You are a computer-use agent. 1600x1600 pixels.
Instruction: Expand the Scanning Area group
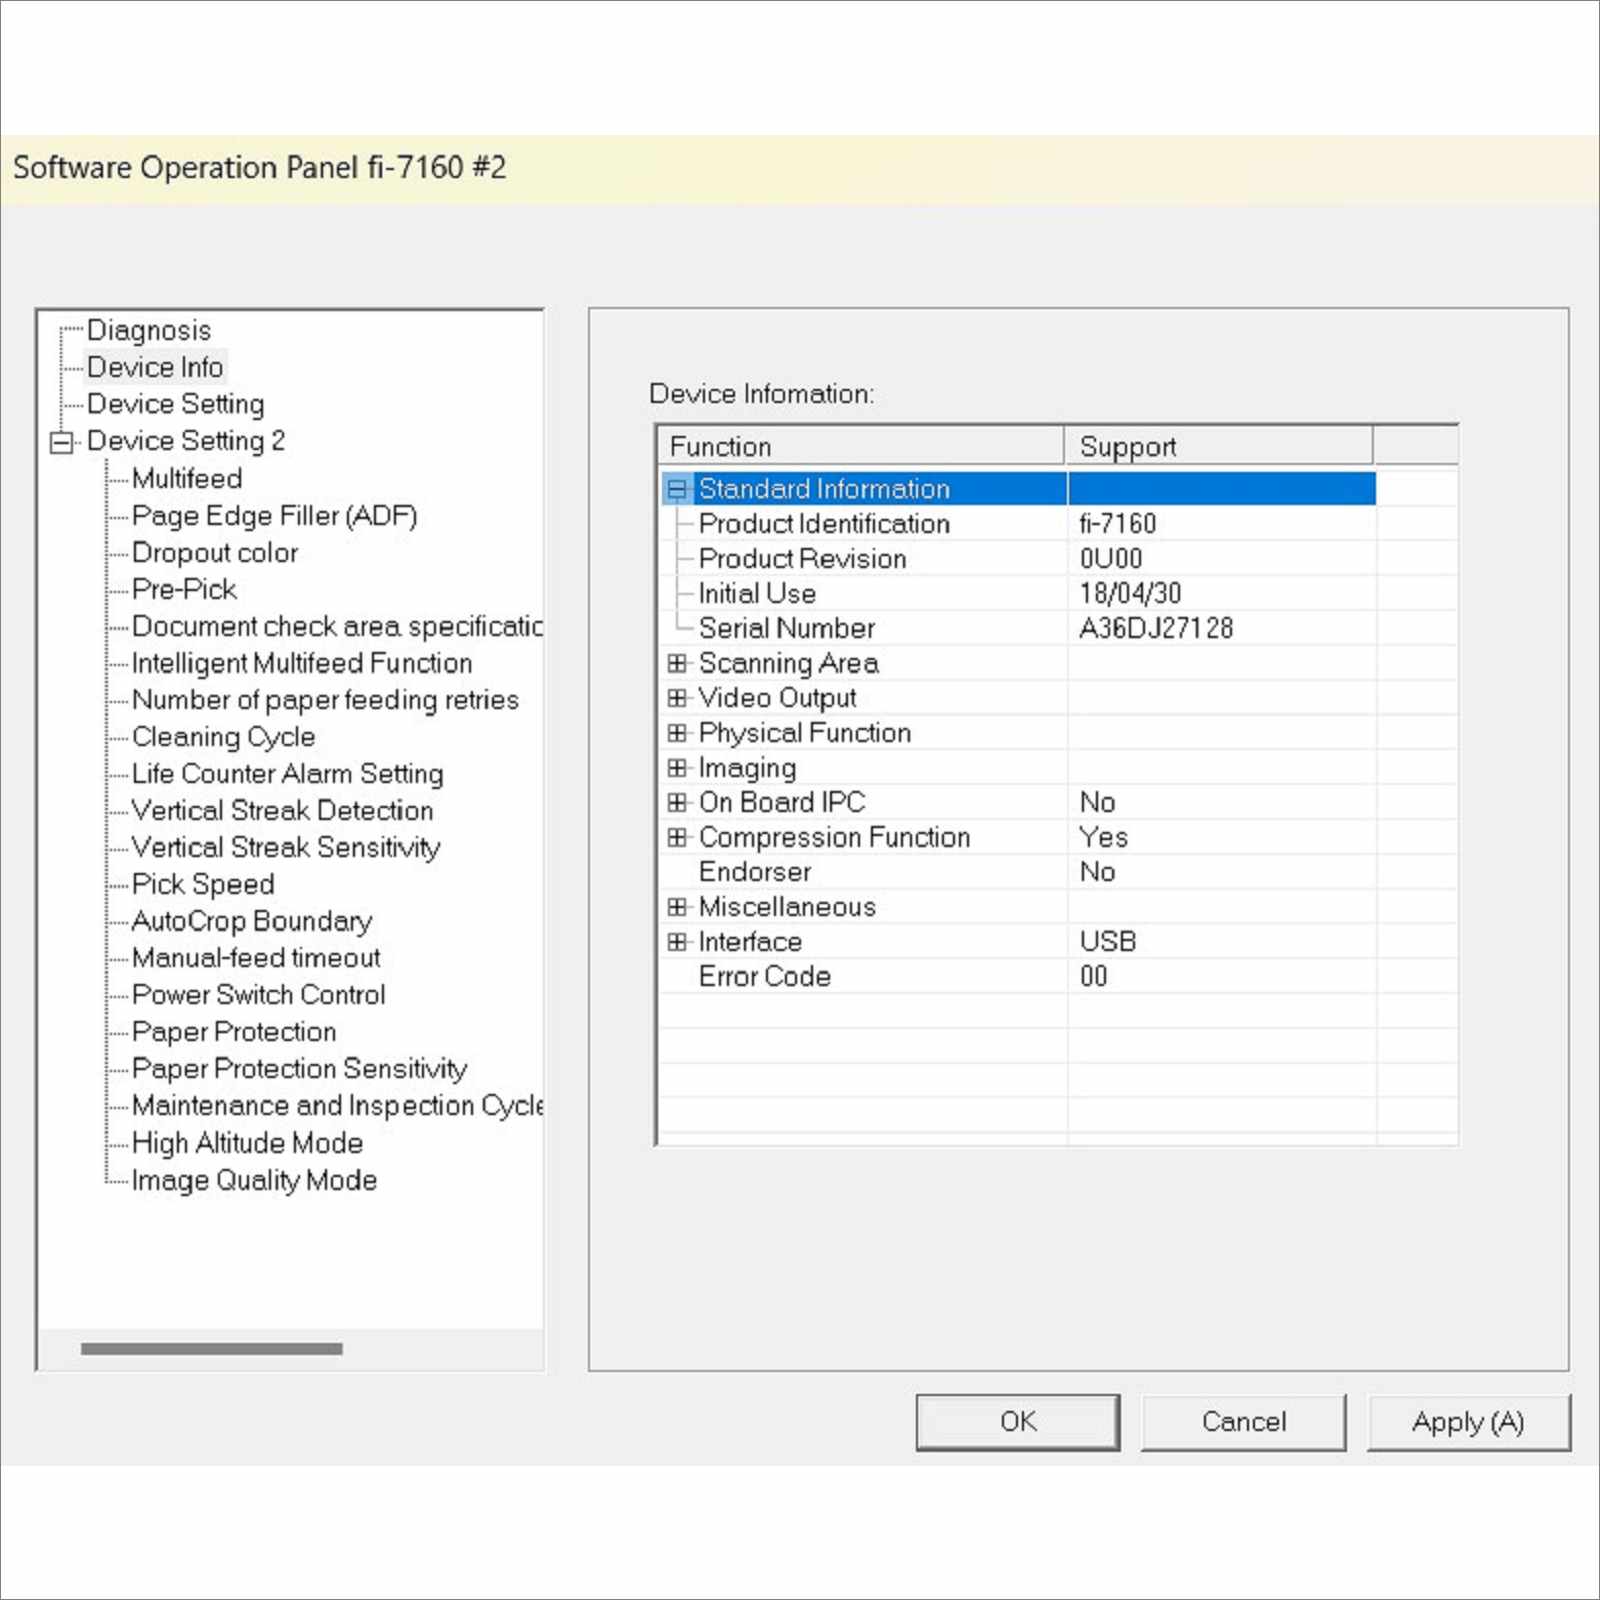pos(677,663)
